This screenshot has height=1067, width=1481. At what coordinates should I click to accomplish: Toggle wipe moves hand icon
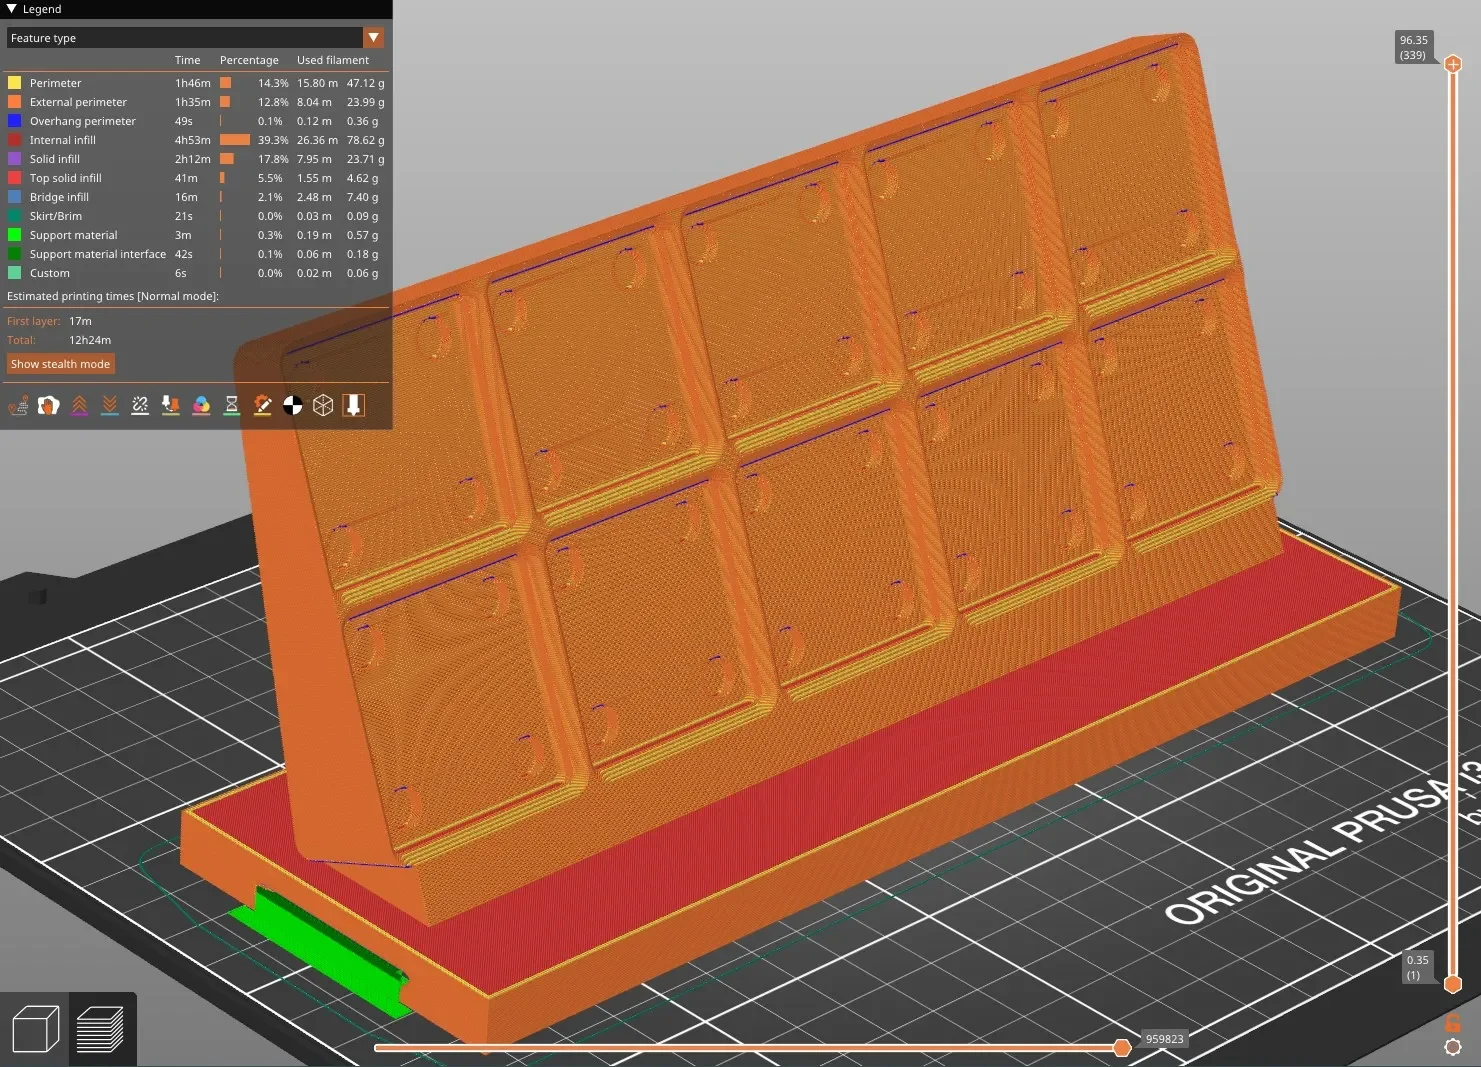coord(48,405)
